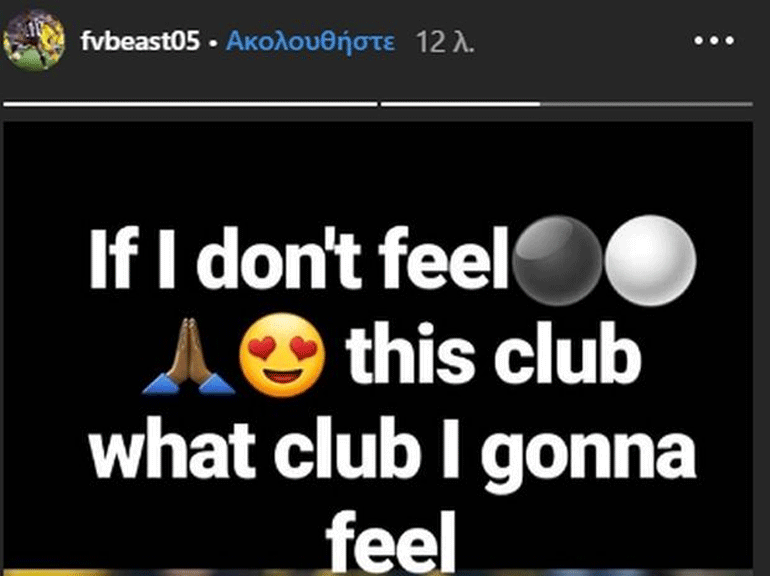This screenshot has width=770, height=576.
Task: Jump to the first completed story segment
Action: click(x=191, y=104)
